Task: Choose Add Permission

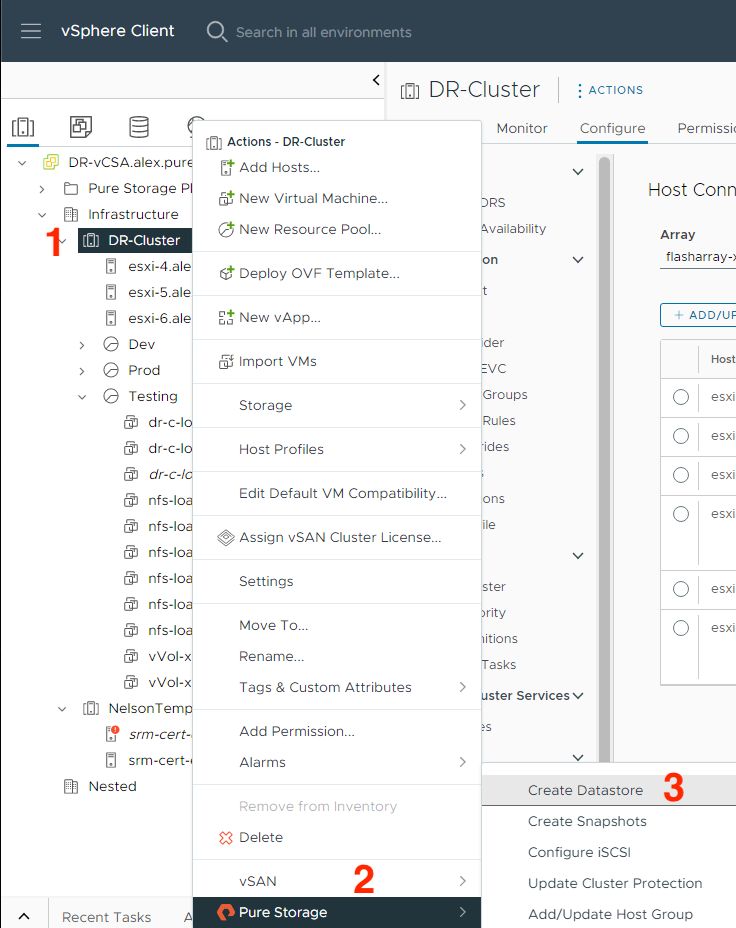Action: click(296, 731)
